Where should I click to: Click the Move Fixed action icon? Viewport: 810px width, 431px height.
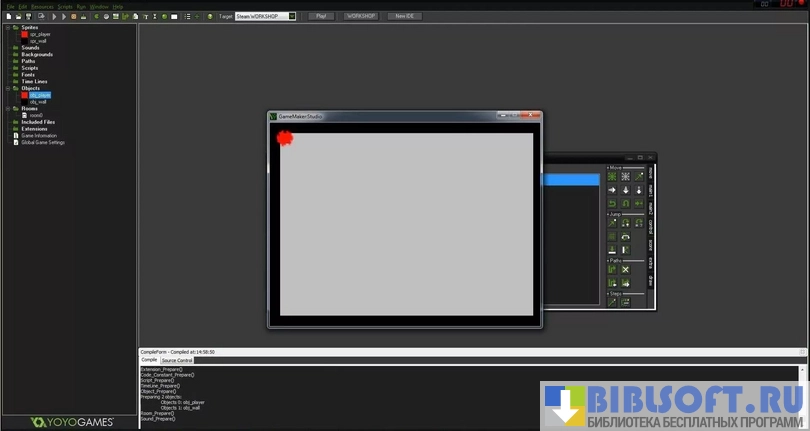[x=612, y=177]
